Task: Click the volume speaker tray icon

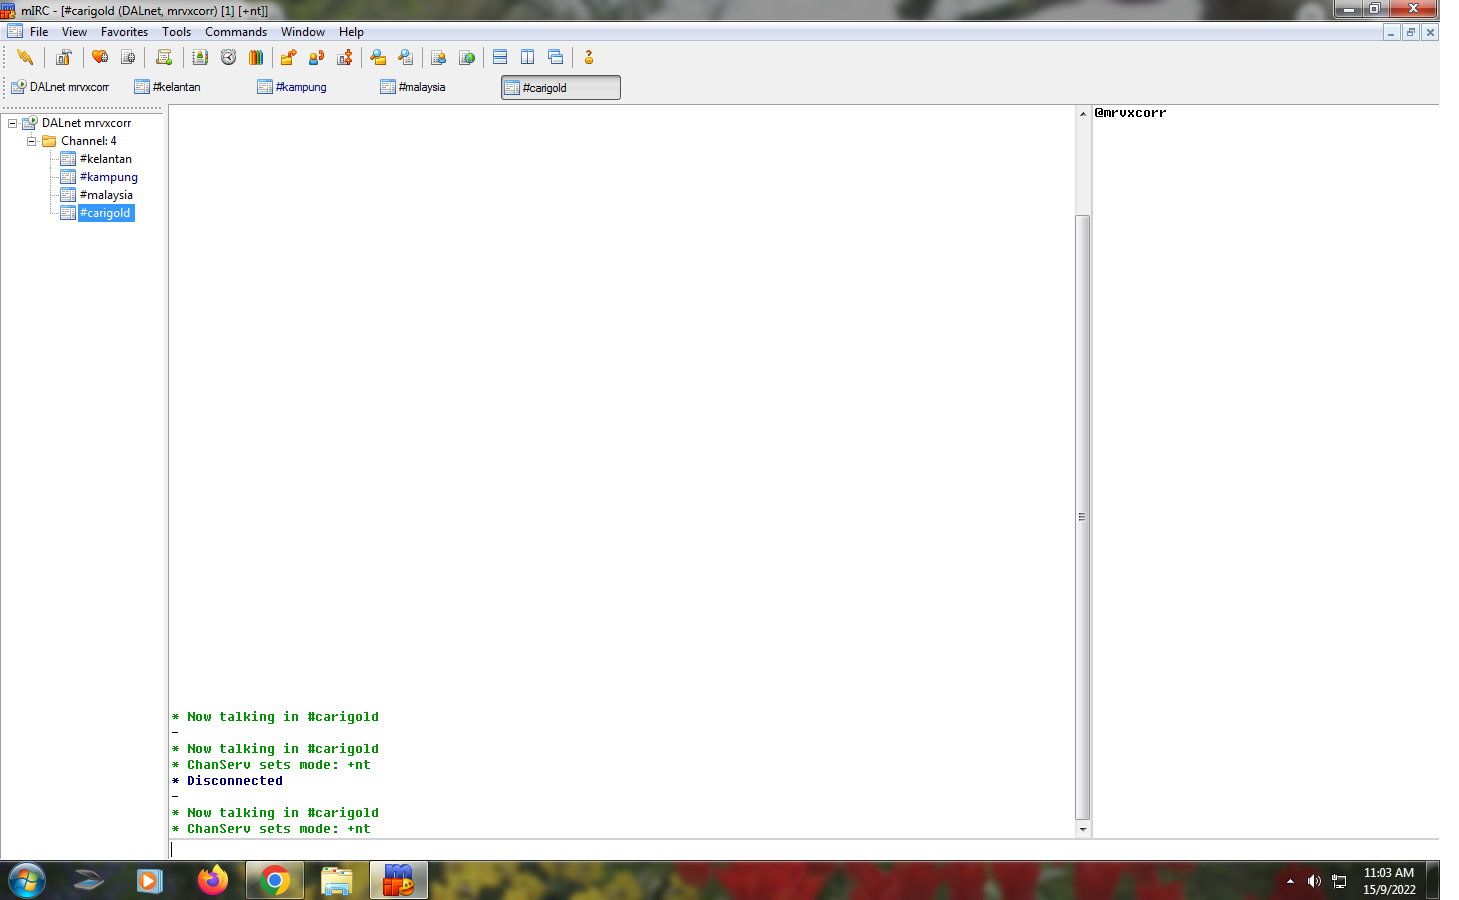Action: [x=1314, y=881]
